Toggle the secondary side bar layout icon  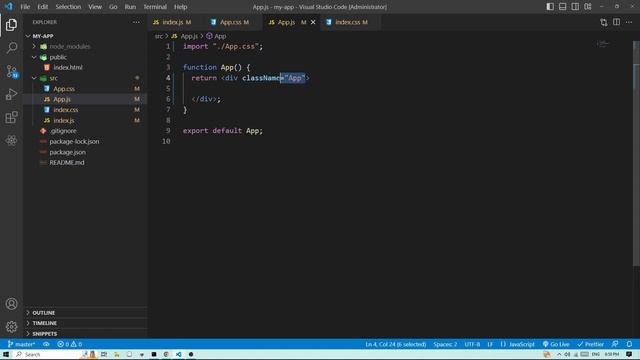[x=575, y=7]
